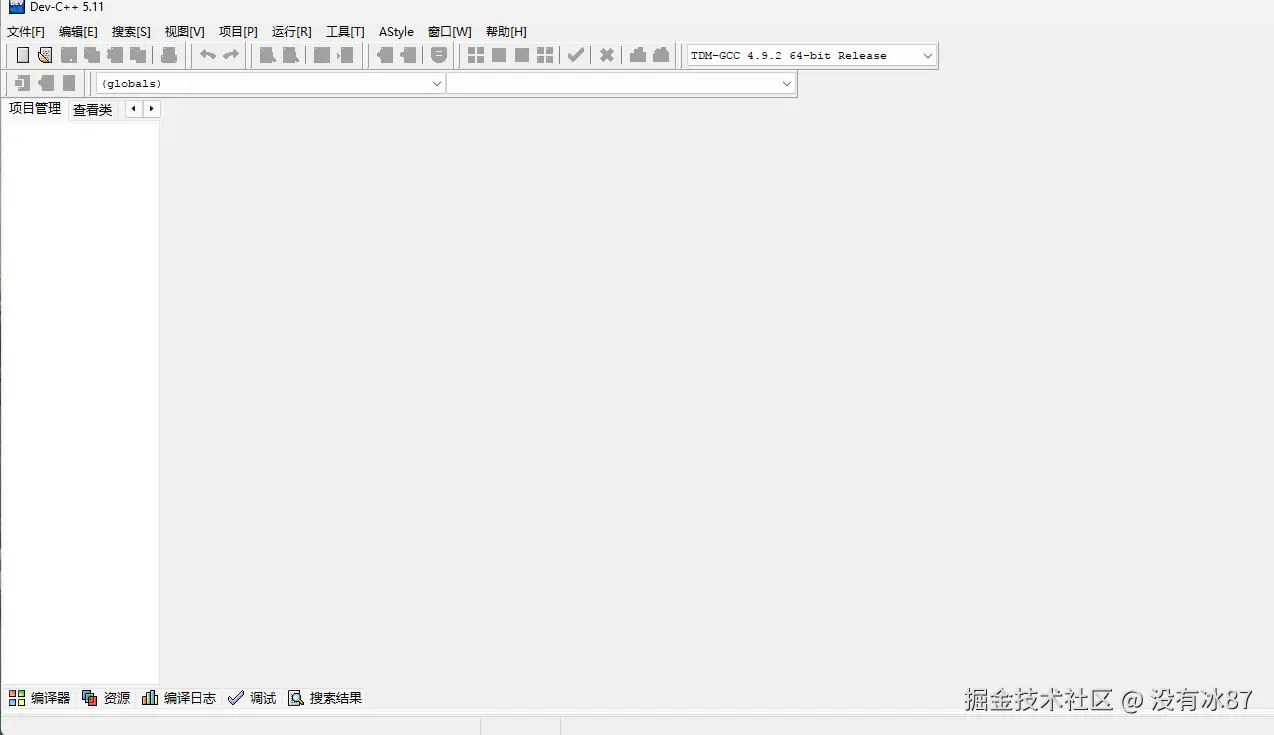The image size is (1274, 735).
Task: Switch to the 项目管理 tab
Action: 35,109
